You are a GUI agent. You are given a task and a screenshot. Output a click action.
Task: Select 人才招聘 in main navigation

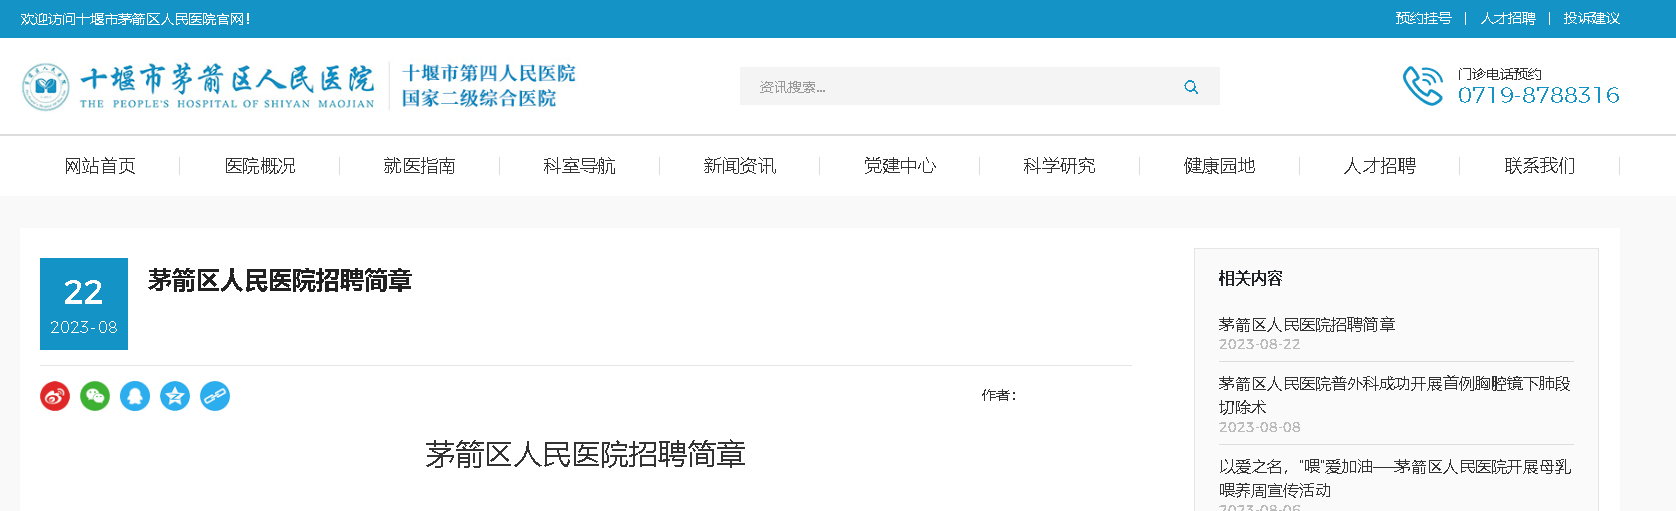click(x=1380, y=166)
